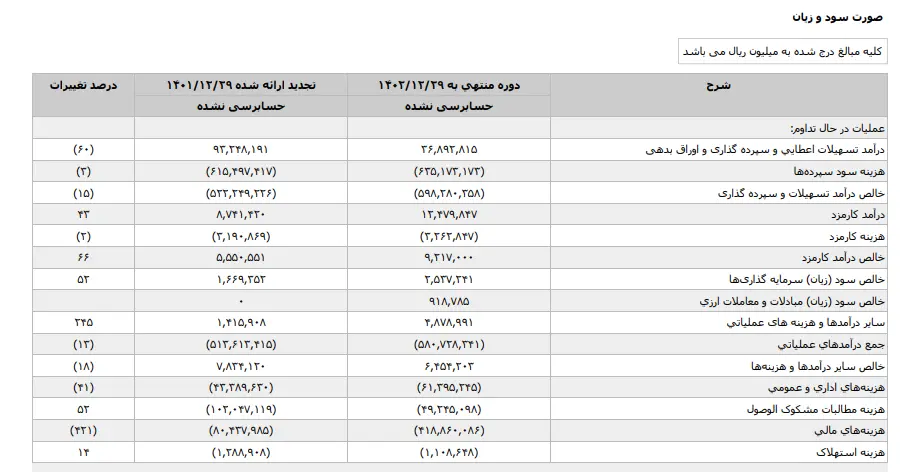Click the درصد تغییرات column header

[x=84, y=85]
